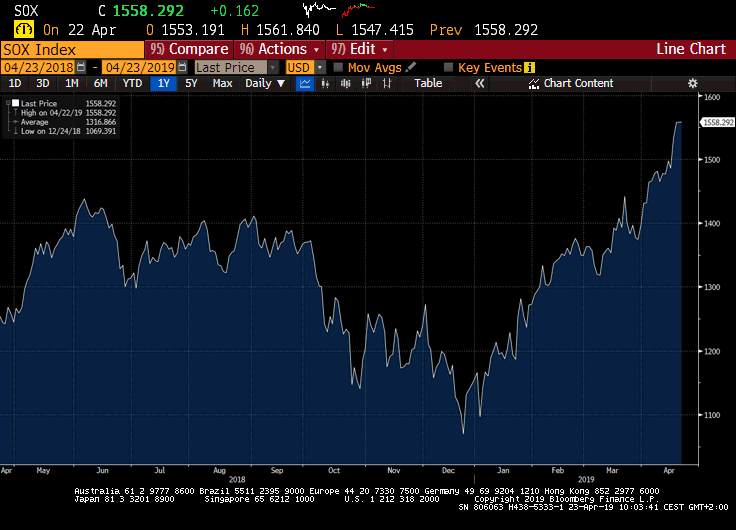The width and height of the screenshot is (736, 530).
Task: Click the pencil icon next to Mov Avgs
Action: (411, 67)
